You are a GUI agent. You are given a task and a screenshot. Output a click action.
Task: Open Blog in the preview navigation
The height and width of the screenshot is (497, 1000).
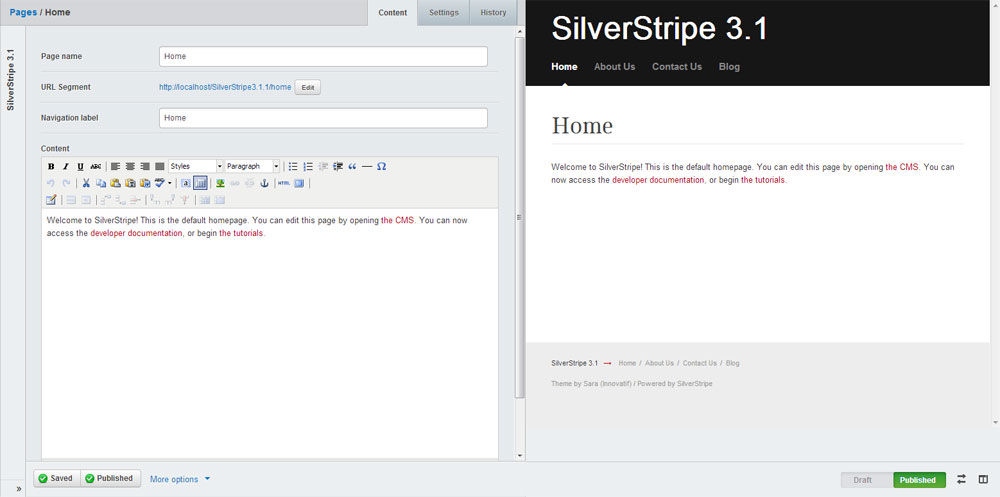729,66
